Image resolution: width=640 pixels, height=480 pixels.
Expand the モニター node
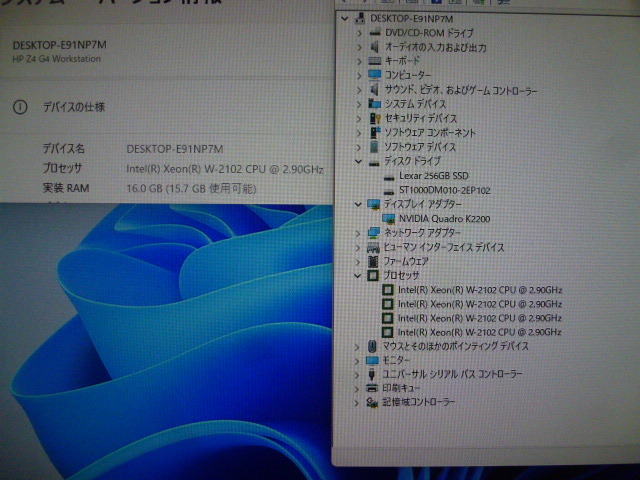(x=357, y=361)
